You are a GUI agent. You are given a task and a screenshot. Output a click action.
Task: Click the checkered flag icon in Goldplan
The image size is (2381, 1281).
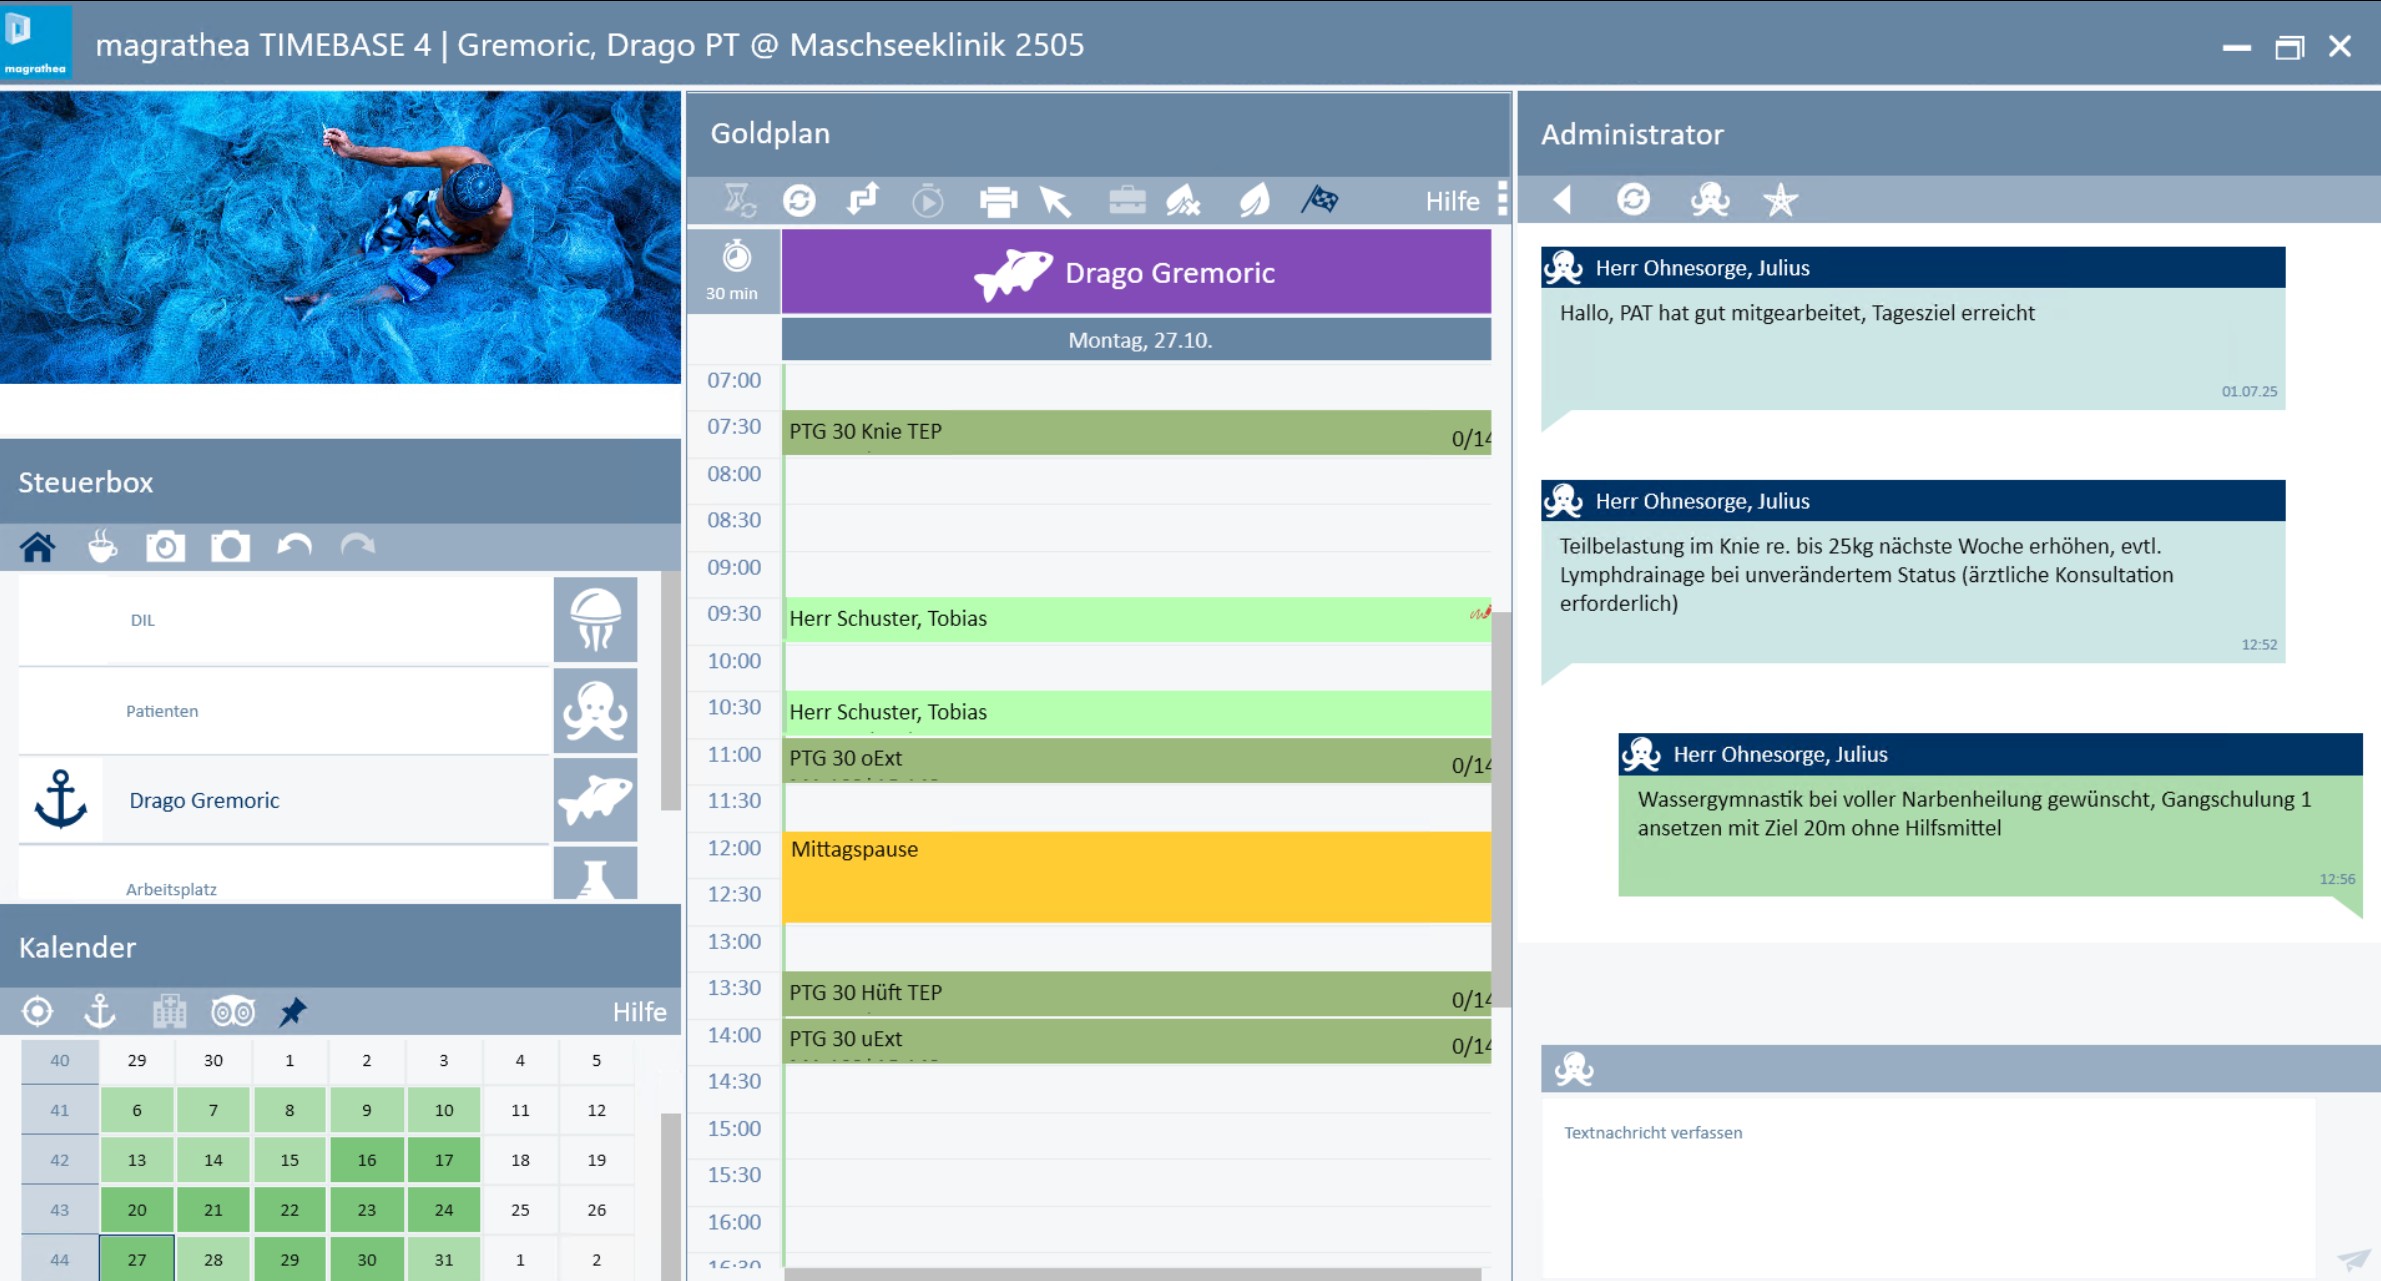pyautogui.click(x=1320, y=200)
